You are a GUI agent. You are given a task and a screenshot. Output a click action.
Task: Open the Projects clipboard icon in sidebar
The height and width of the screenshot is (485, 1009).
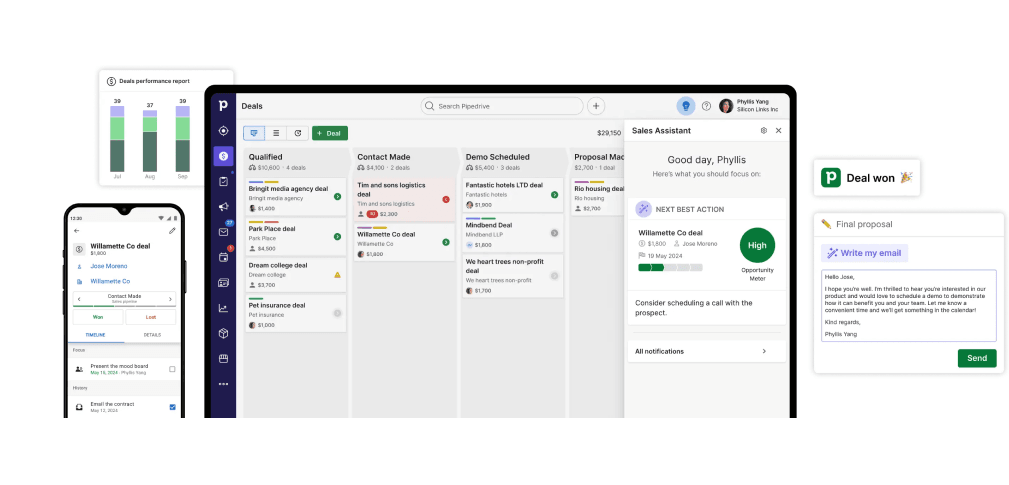tap(223, 181)
